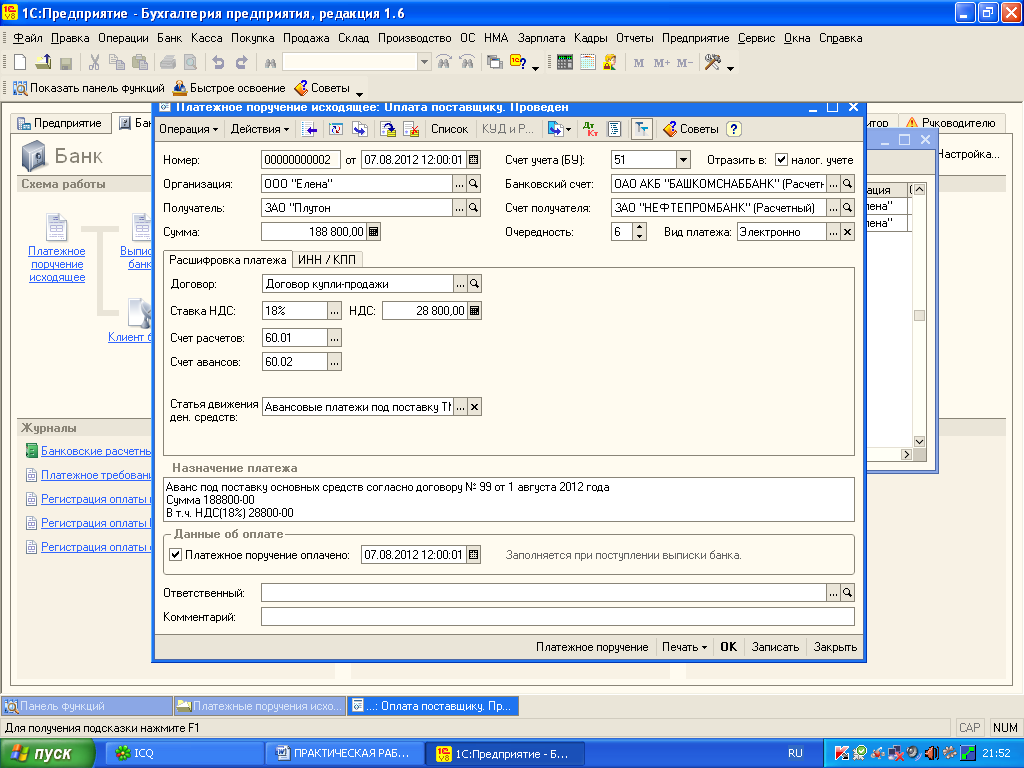Expand the search combo box dropdown arrow
This screenshot has width=1024, height=768.
tap(424, 63)
